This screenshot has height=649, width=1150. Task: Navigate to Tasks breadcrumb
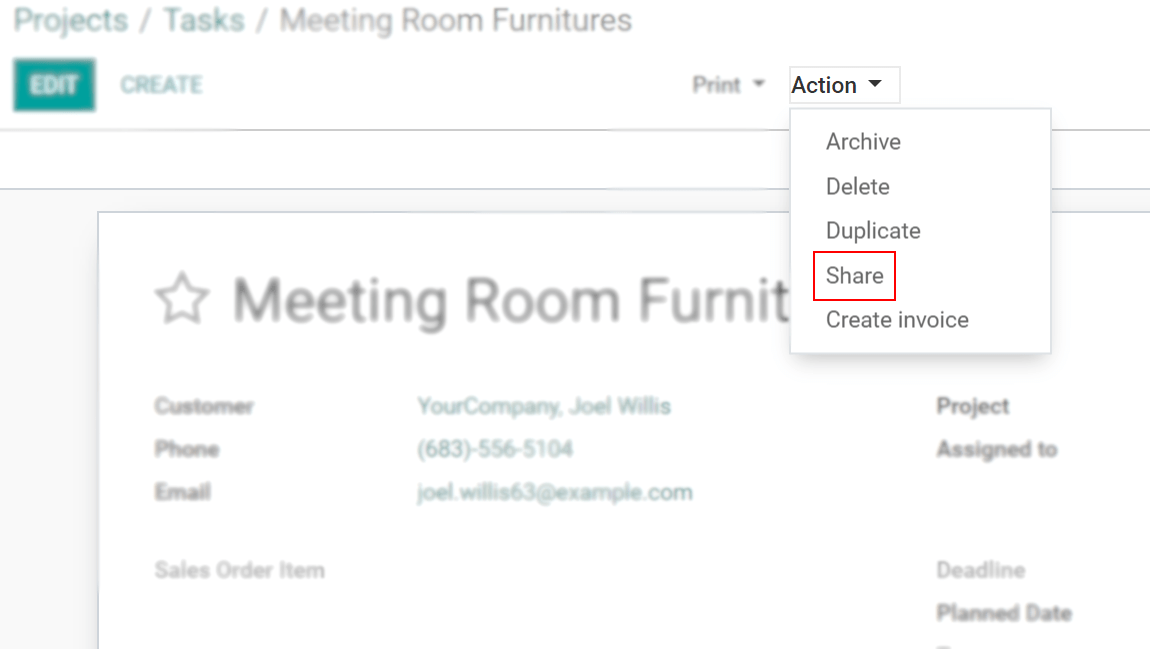pyautogui.click(x=204, y=21)
